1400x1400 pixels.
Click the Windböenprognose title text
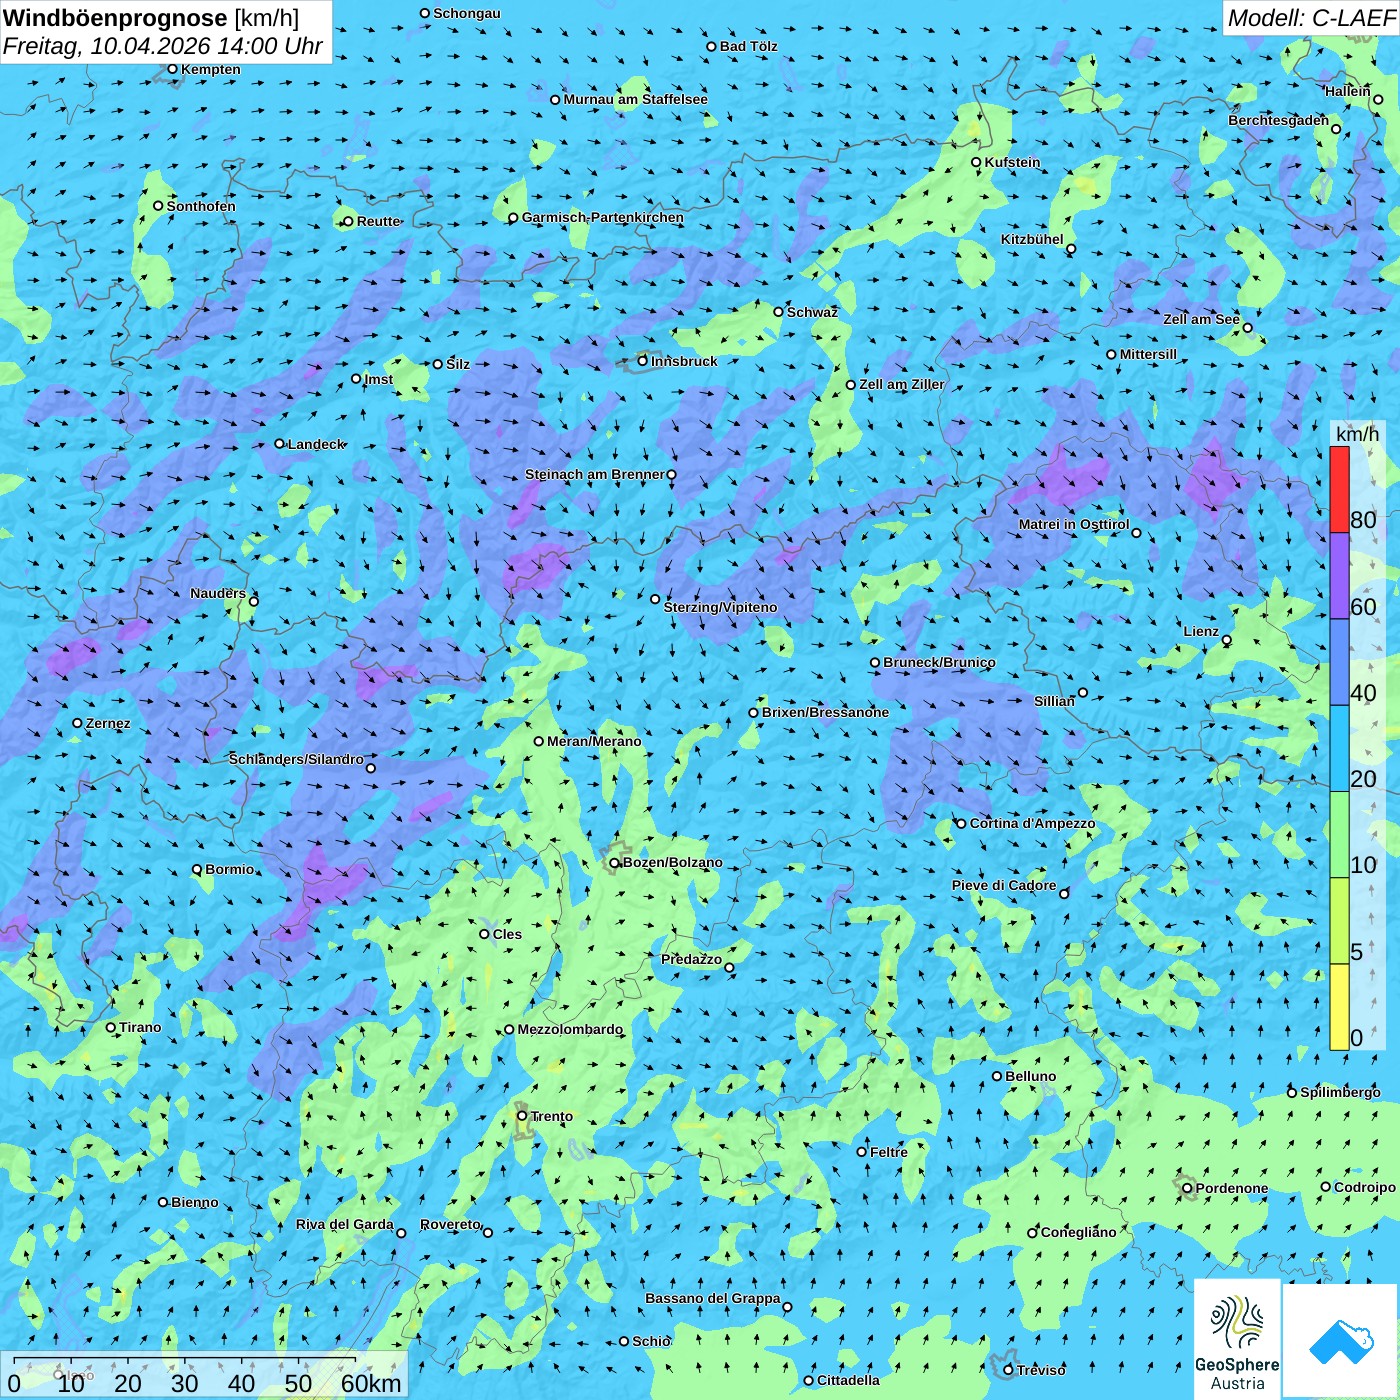(x=115, y=18)
